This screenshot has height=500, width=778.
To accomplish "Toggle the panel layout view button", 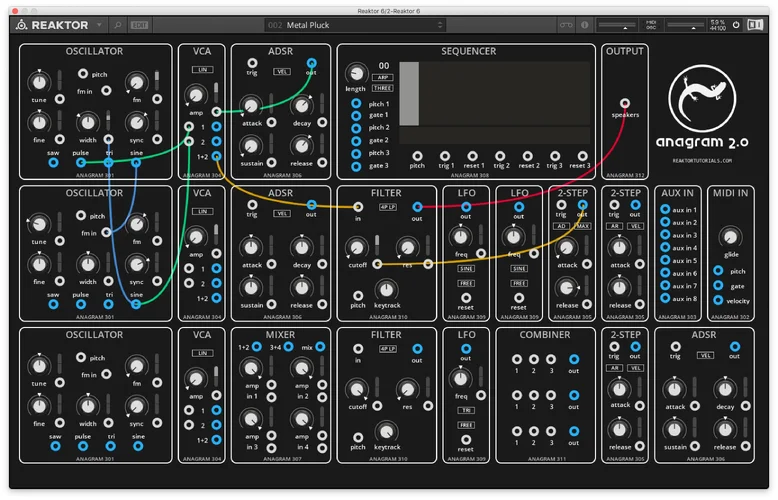I will [755, 25].
